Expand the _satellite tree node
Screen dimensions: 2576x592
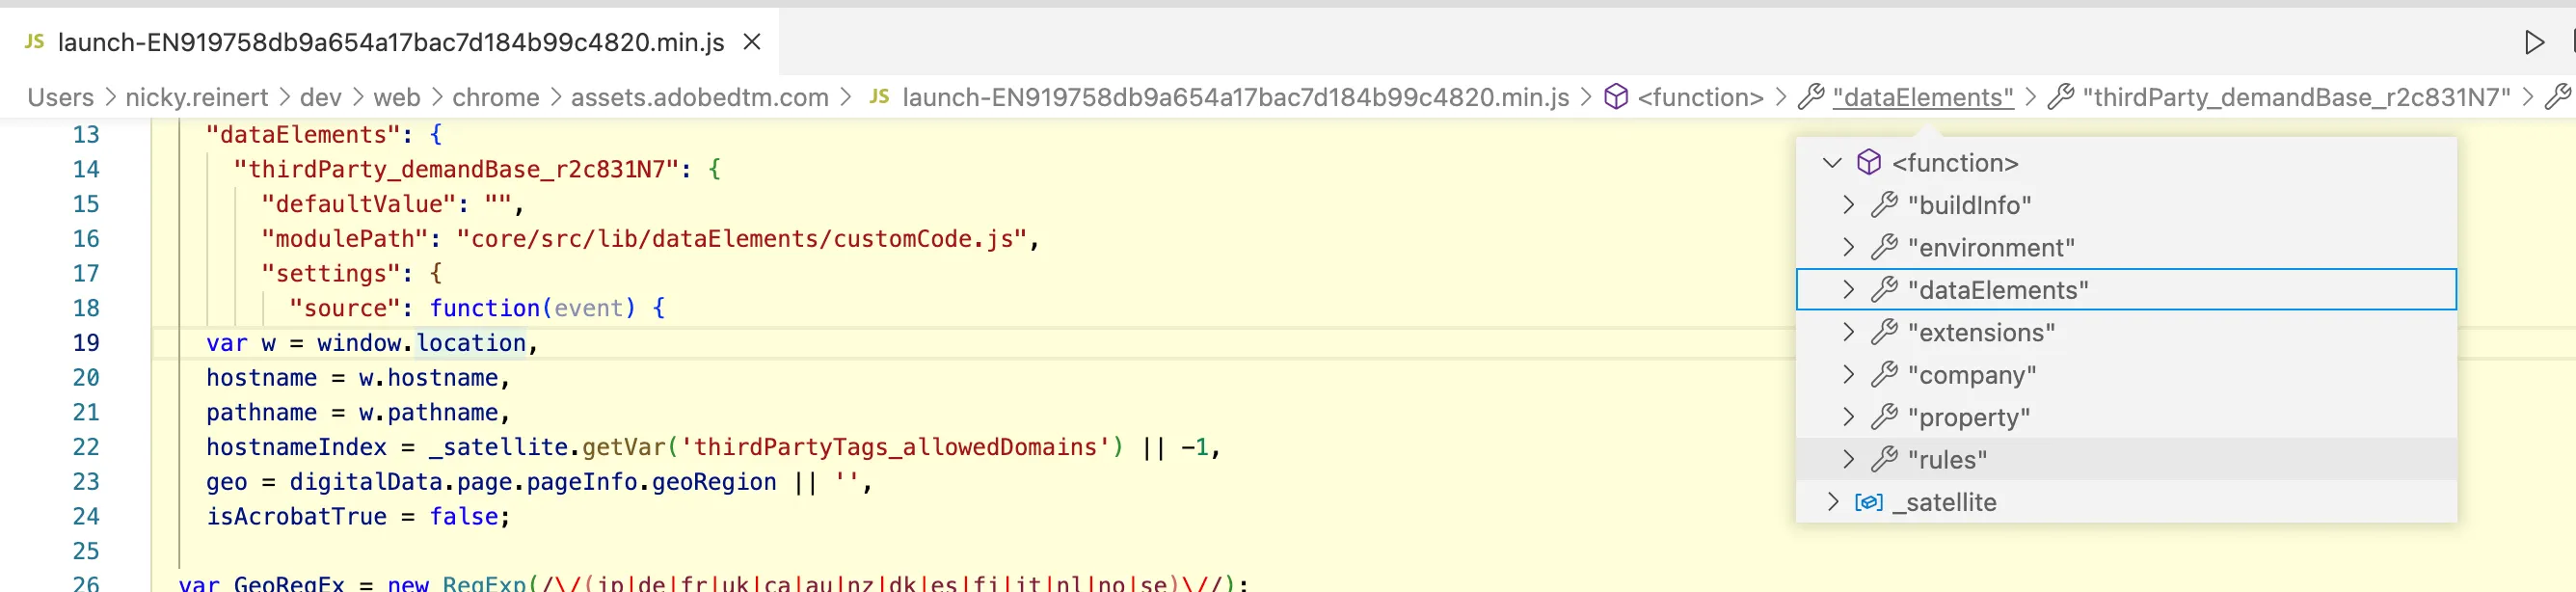click(1832, 502)
